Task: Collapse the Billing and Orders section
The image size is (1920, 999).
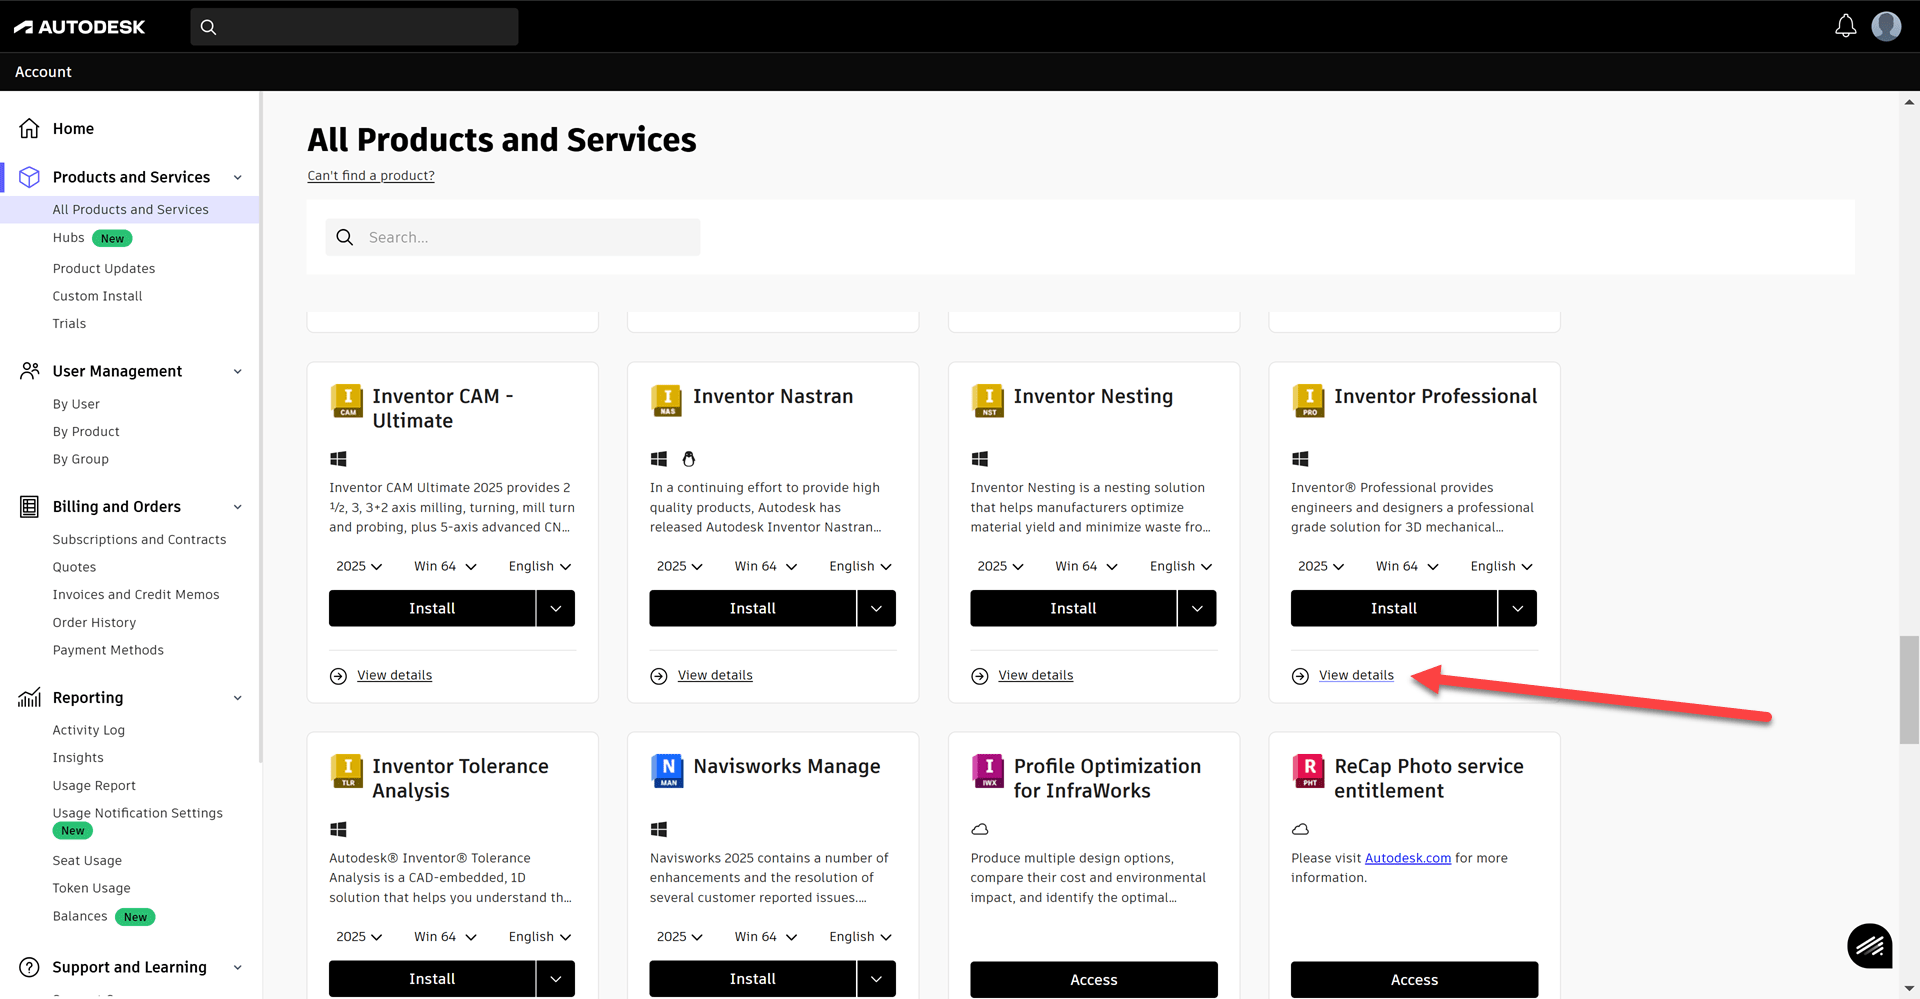Action: pyautogui.click(x=238, y=507)
